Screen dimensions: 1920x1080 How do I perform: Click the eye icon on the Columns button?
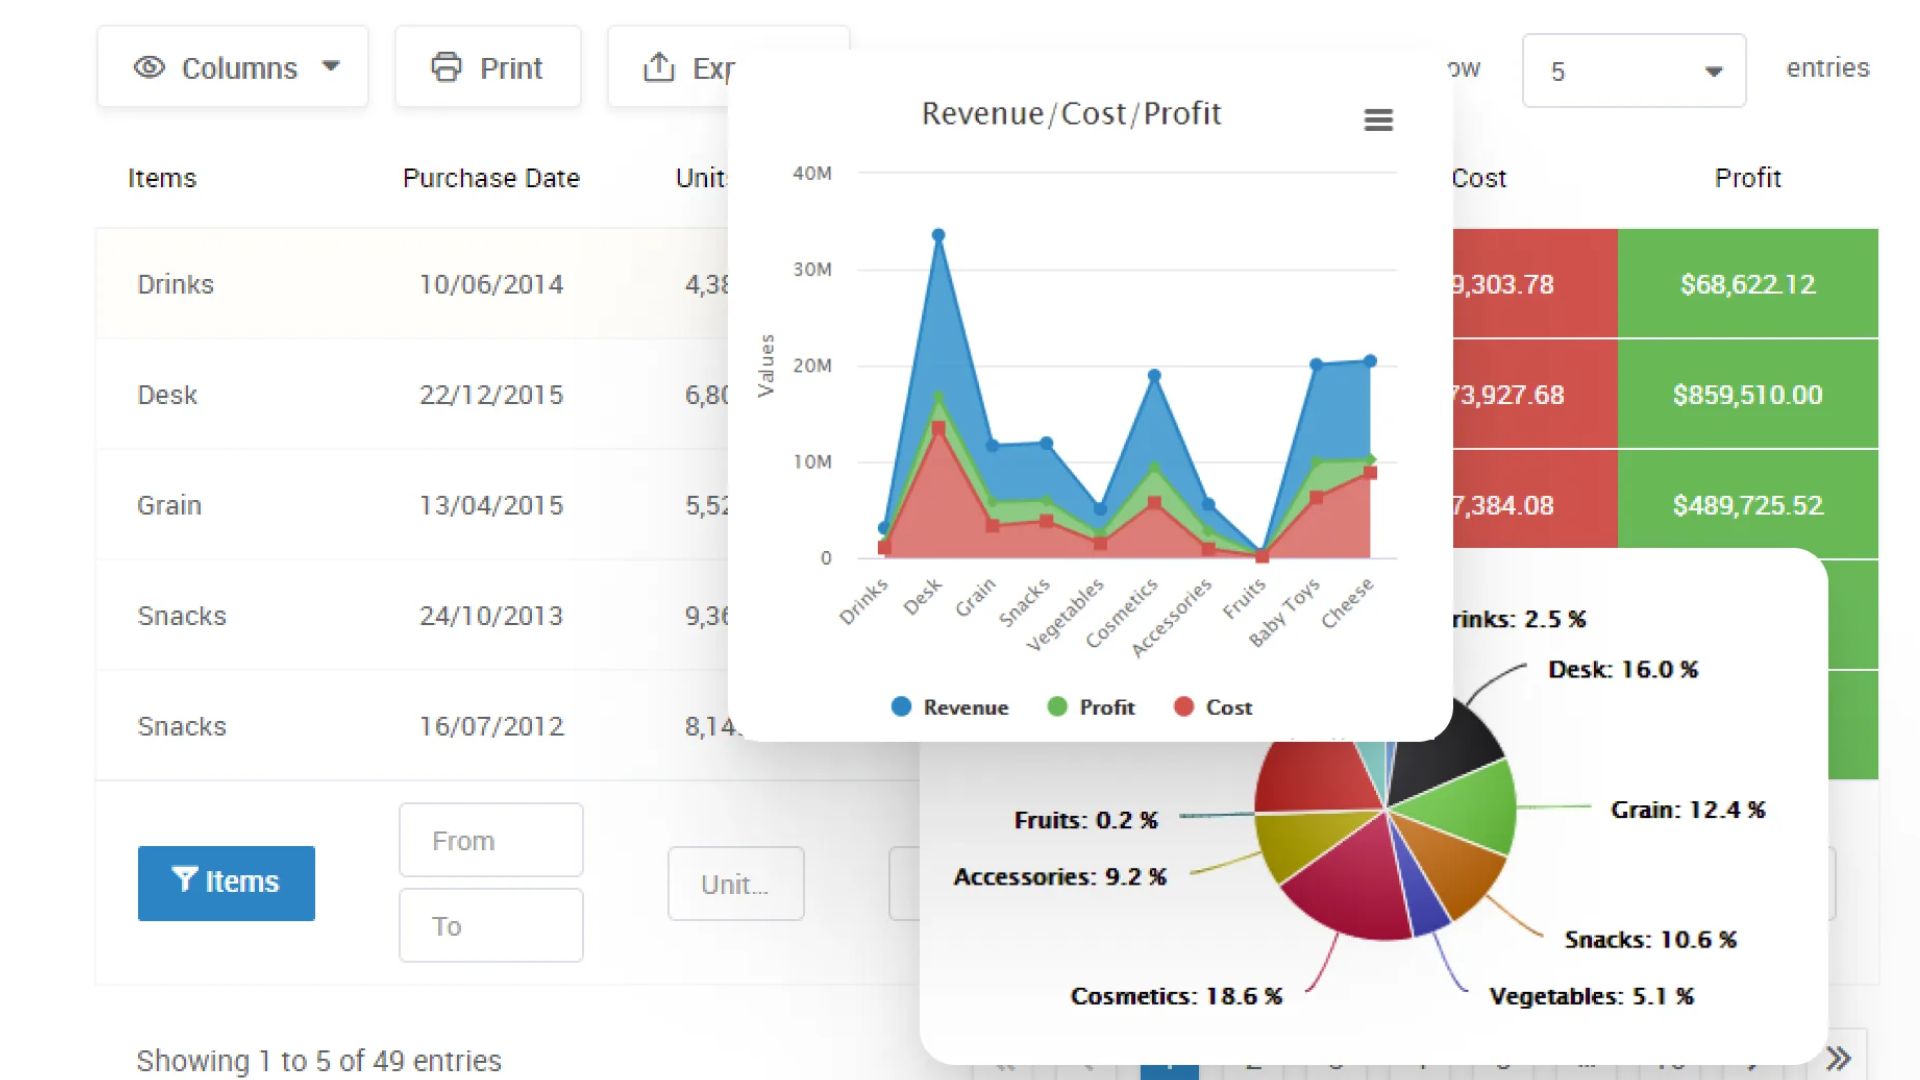click(x=149, y=67)
